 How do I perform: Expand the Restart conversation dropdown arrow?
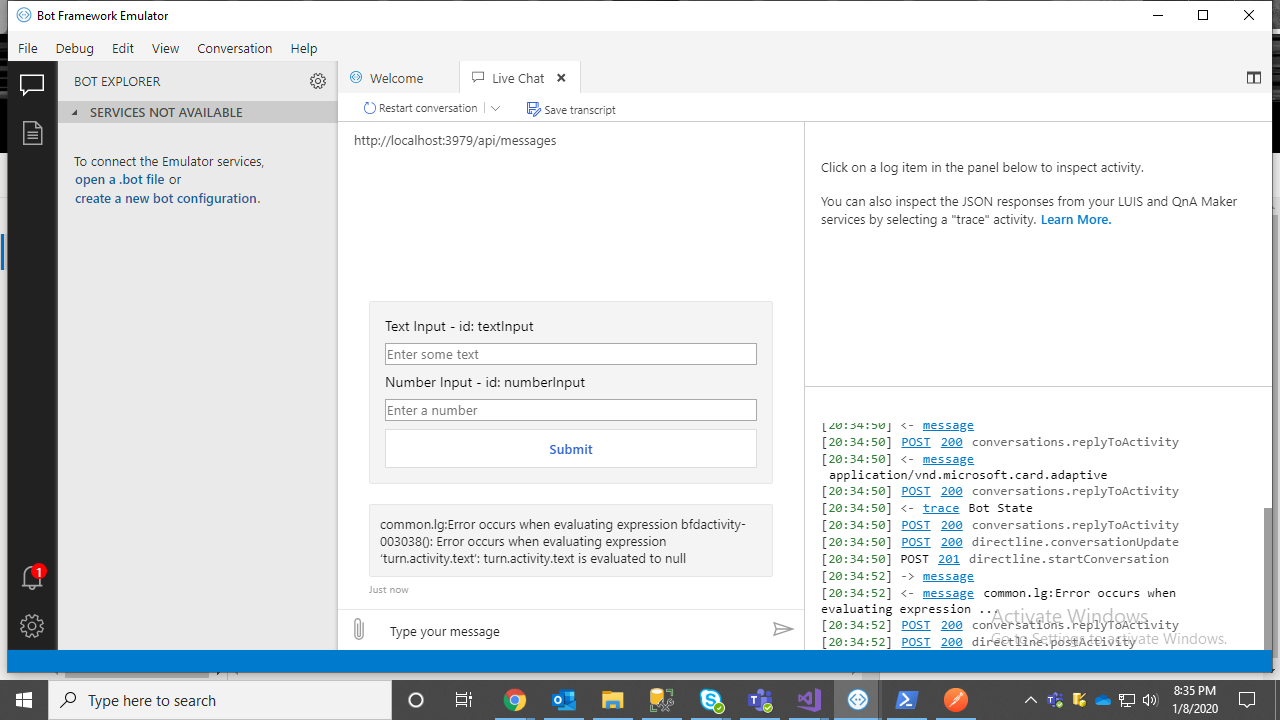[496, 108]
